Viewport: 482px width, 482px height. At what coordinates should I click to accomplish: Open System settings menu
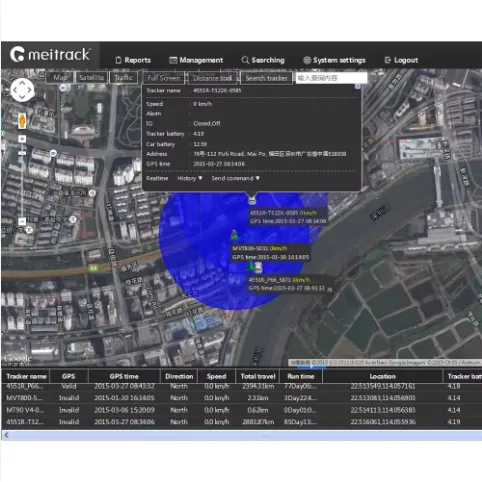click(334, 60)
